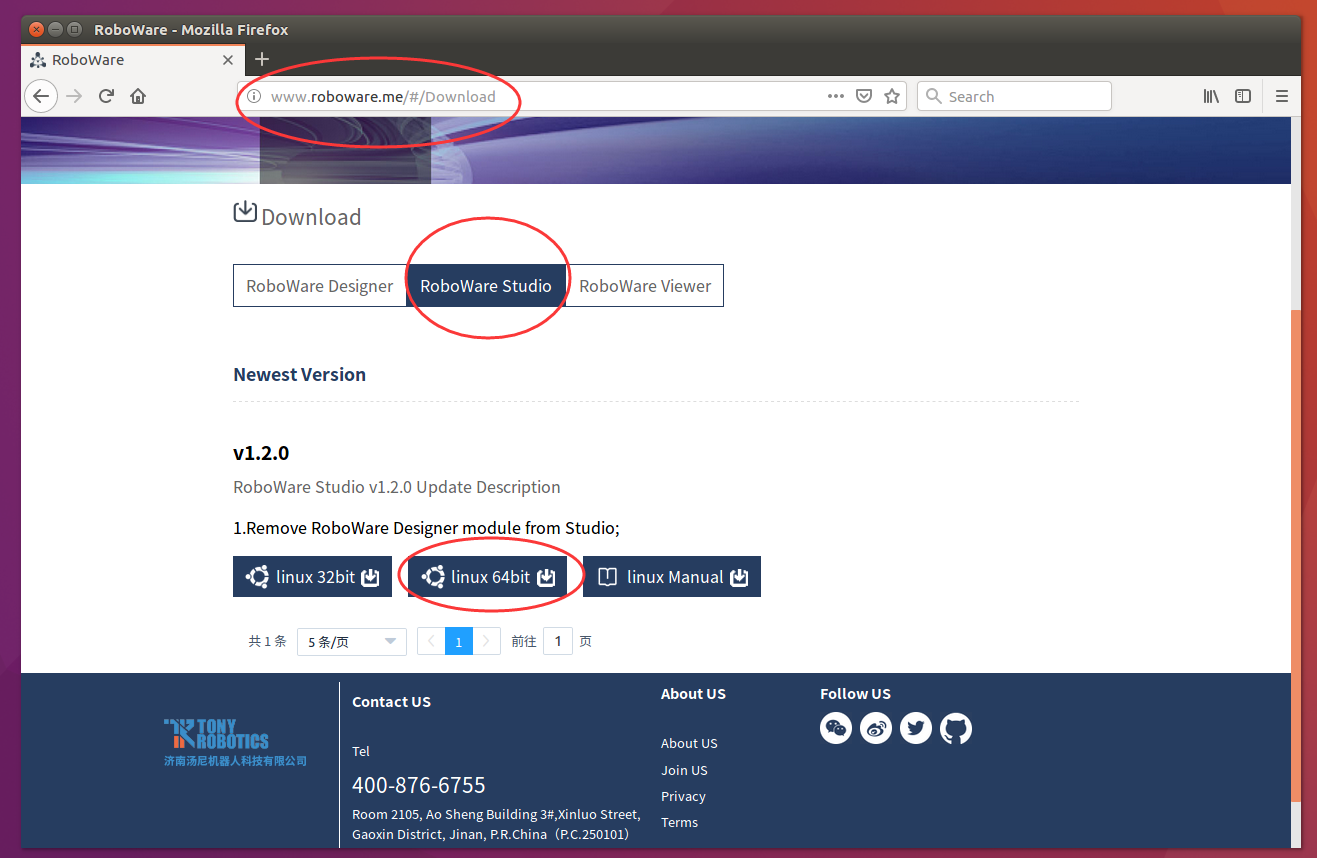Open the WeChat follow icon
1317x858 pixels.
tap(836, 728)
